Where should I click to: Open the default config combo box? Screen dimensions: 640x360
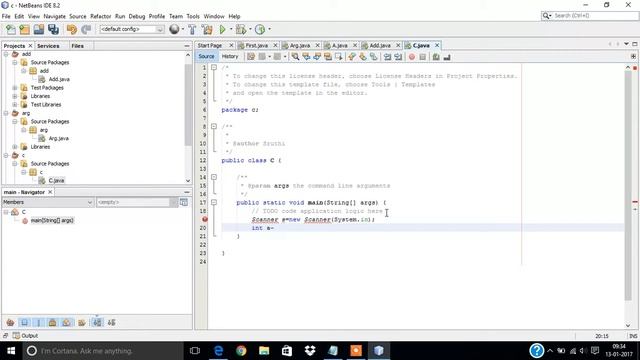tap(131, 29)
